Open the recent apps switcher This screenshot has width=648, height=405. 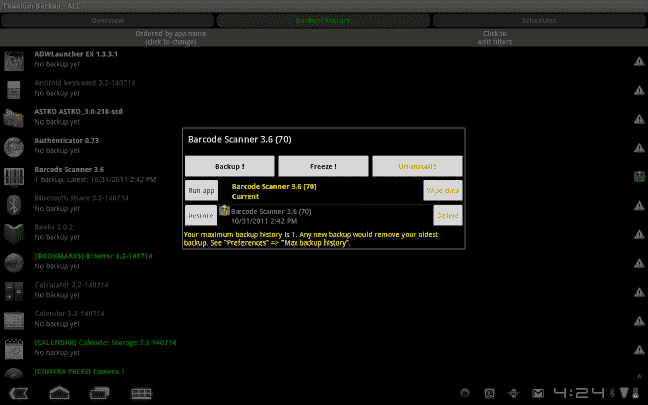pyautogui.click(x=99, y=393)
